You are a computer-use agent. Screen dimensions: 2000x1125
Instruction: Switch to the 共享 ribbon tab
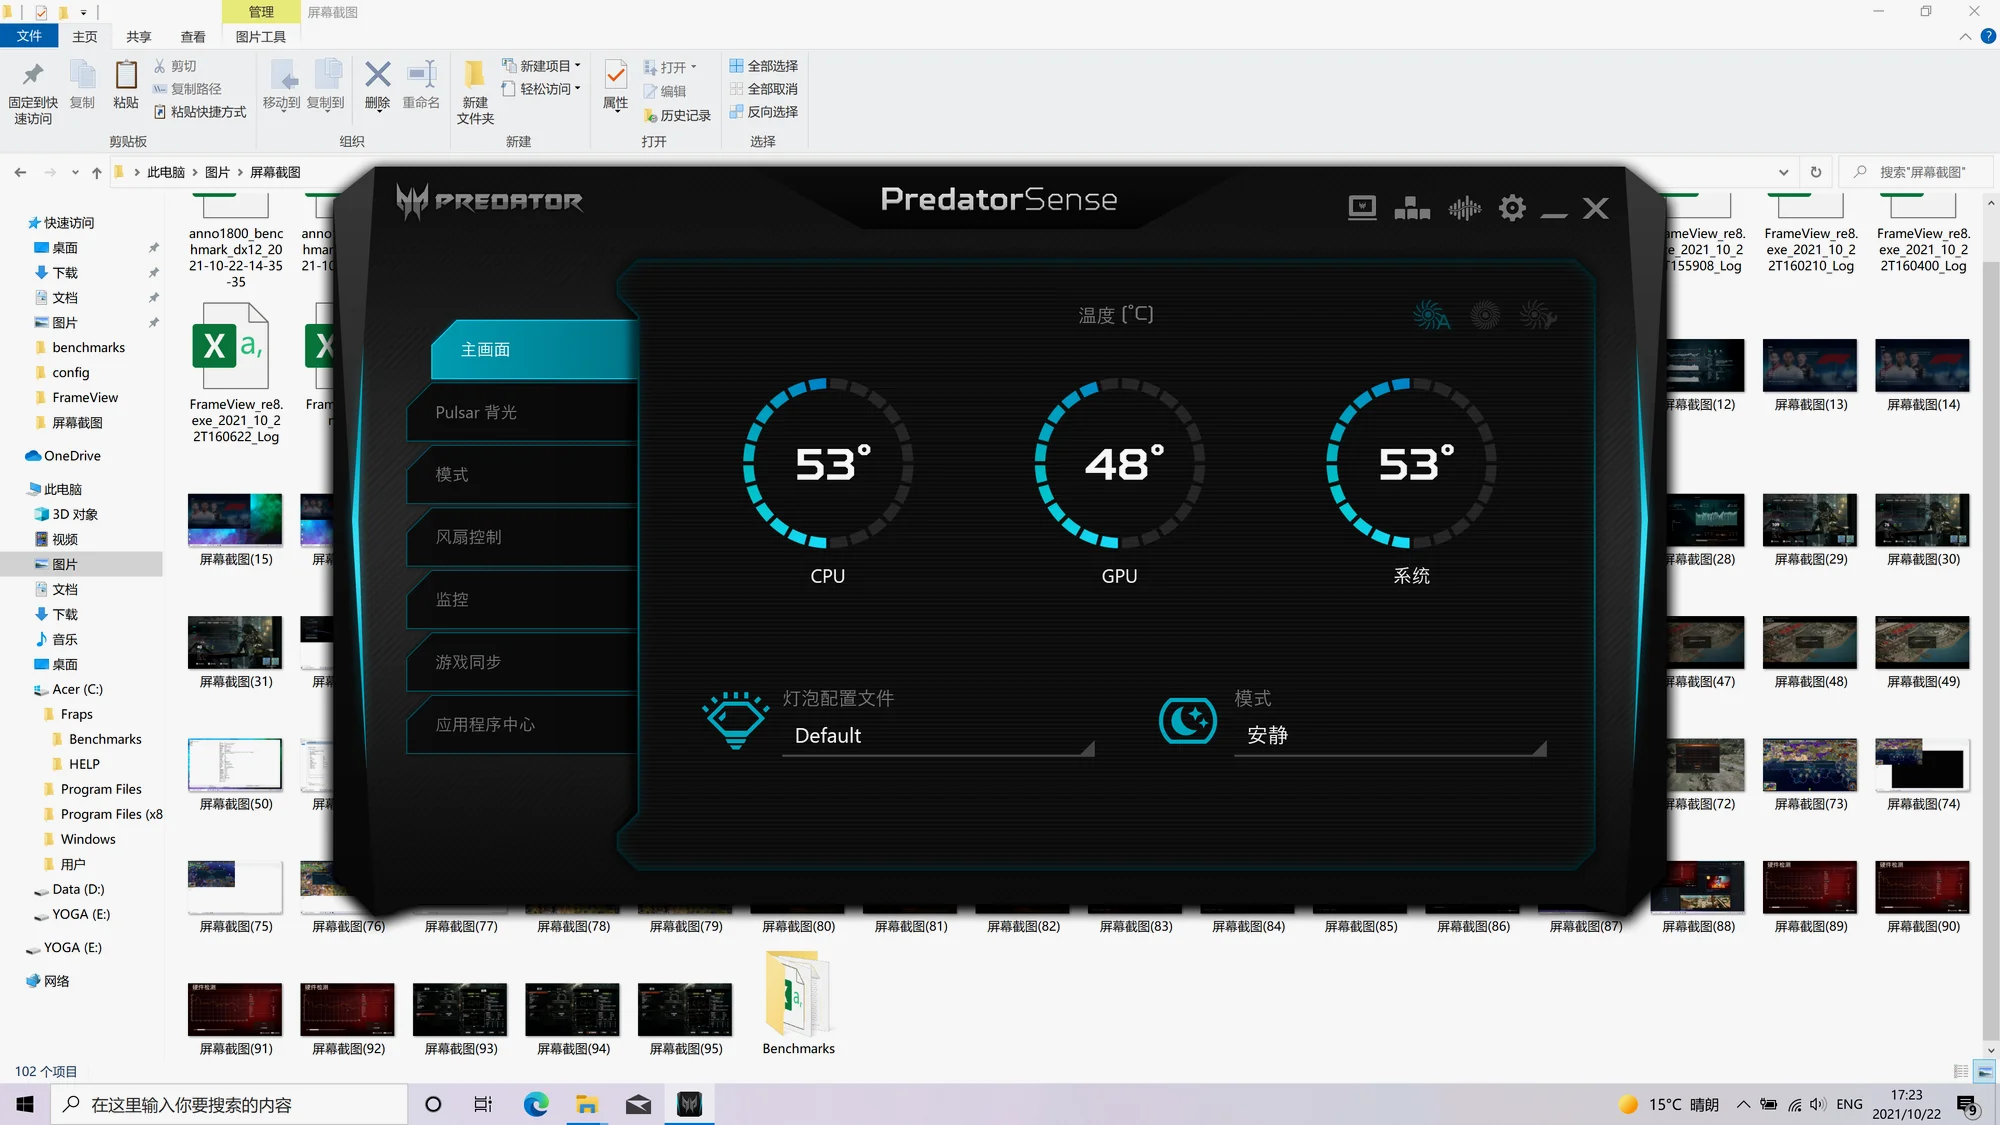click(139, 36)
